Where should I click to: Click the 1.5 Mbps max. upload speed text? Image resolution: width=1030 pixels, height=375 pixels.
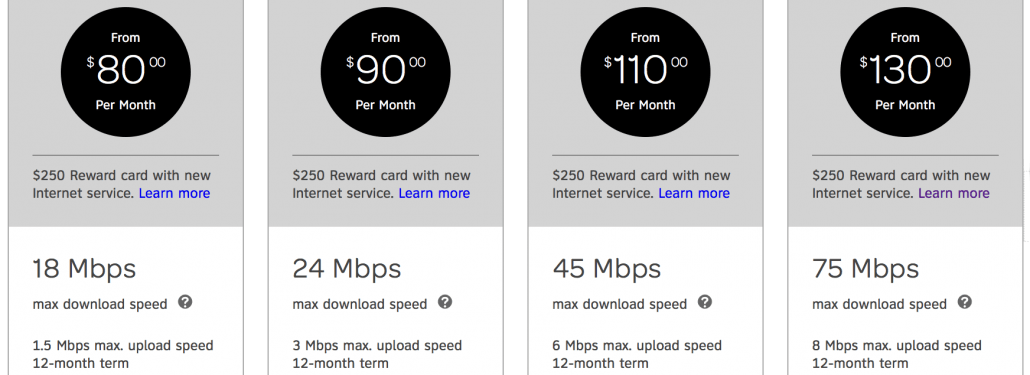(123, 345)
